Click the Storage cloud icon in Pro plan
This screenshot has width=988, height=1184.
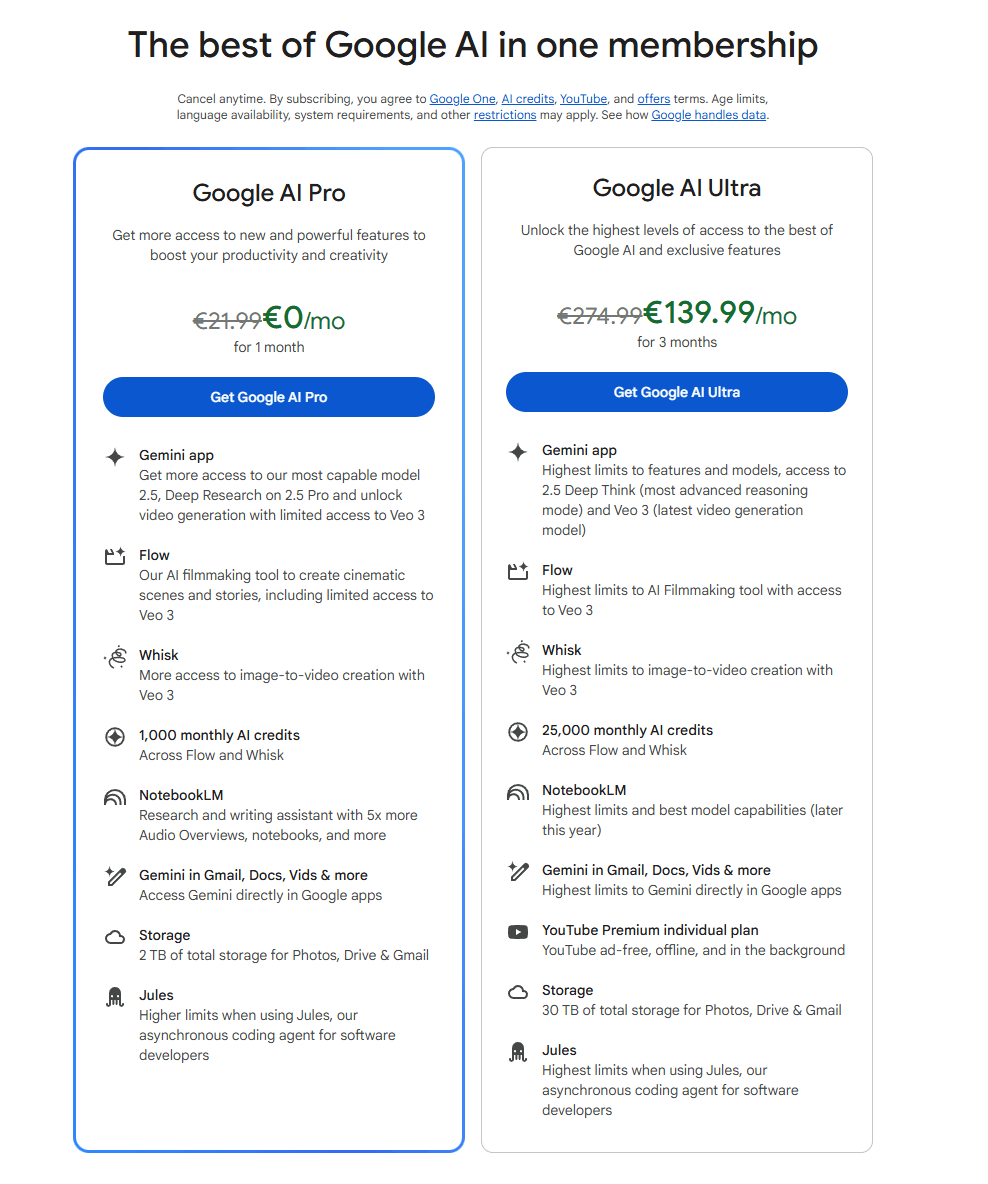[x=115, y=937]
